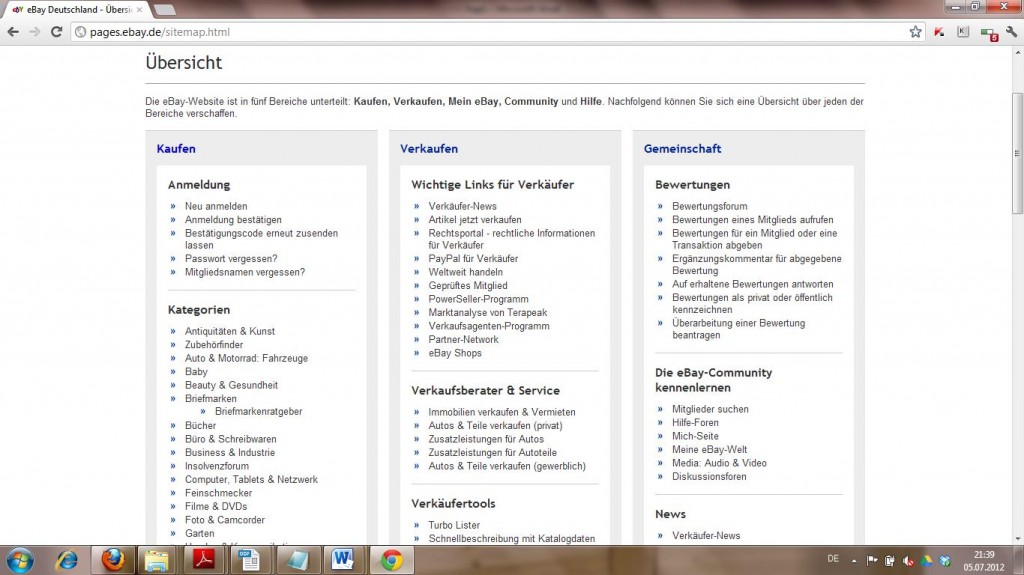Click the page's vertical scrollbar thumb

[1017, 153]
